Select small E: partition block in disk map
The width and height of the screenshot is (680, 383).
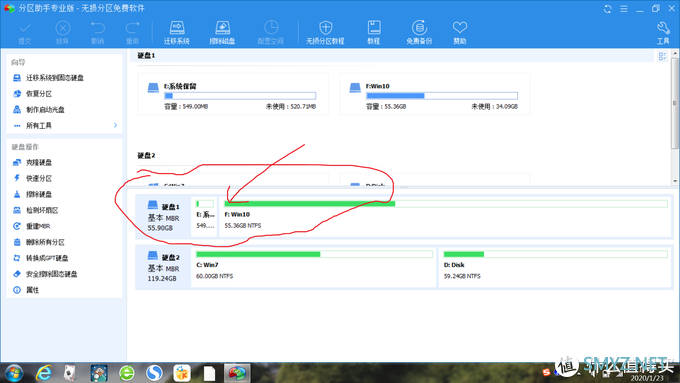(x=205, y=216)
